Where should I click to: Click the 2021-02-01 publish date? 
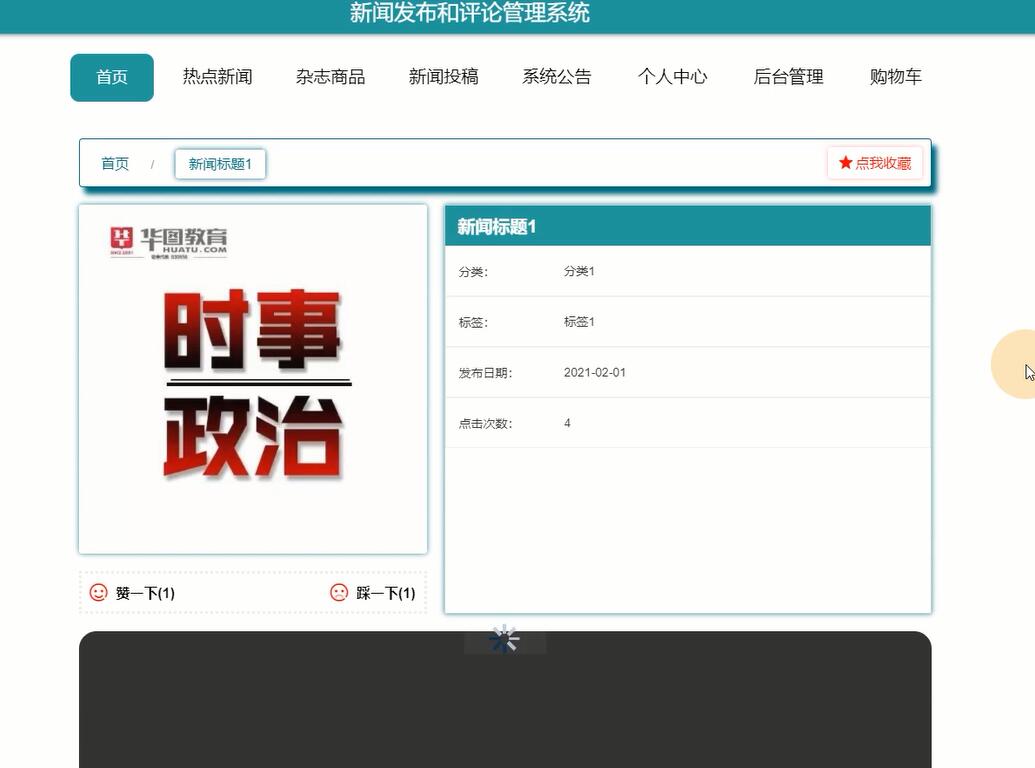(x=594, y=373)
